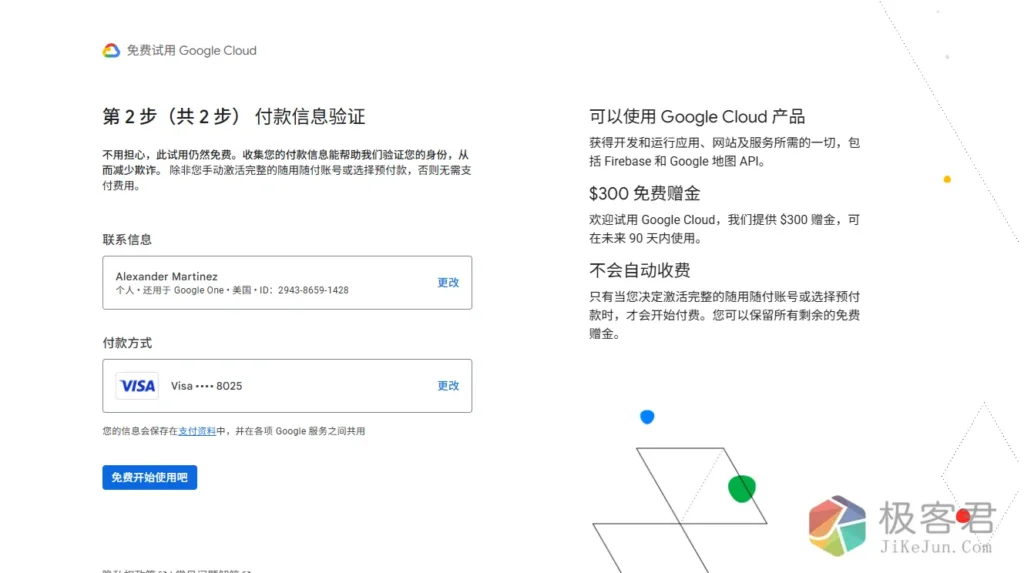Click the $300 免费赠金 heading

pyautogui.click(x=644, y=193)
